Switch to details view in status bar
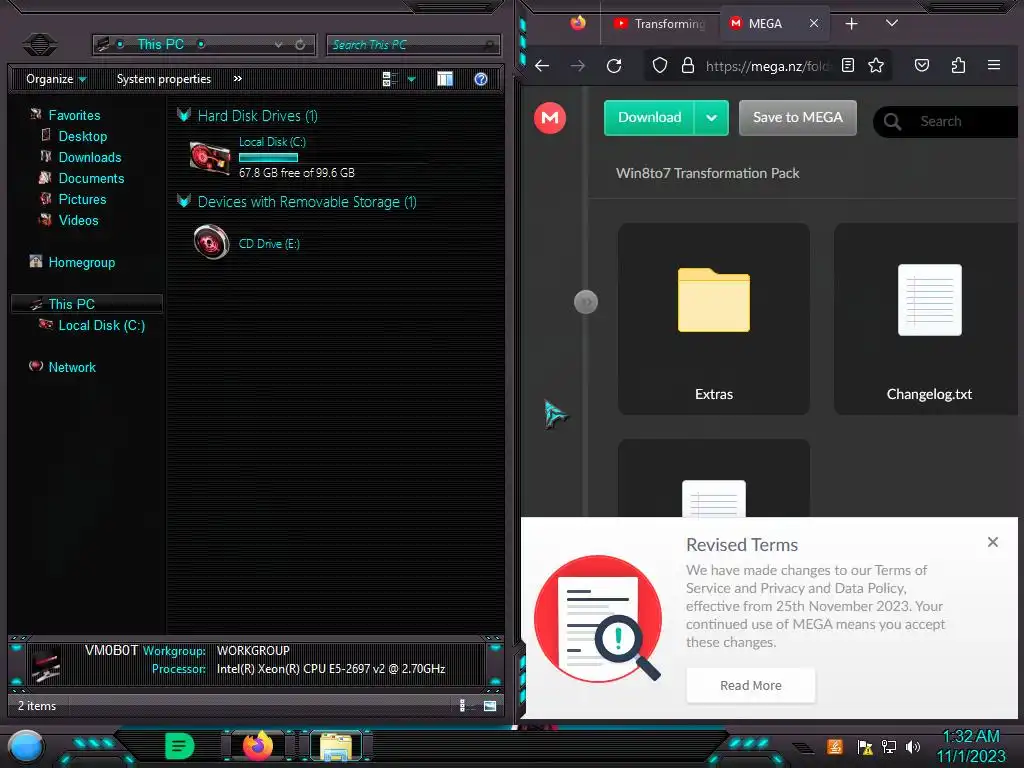This screenshot has width=1024, height=768. [x=462, y=705]
